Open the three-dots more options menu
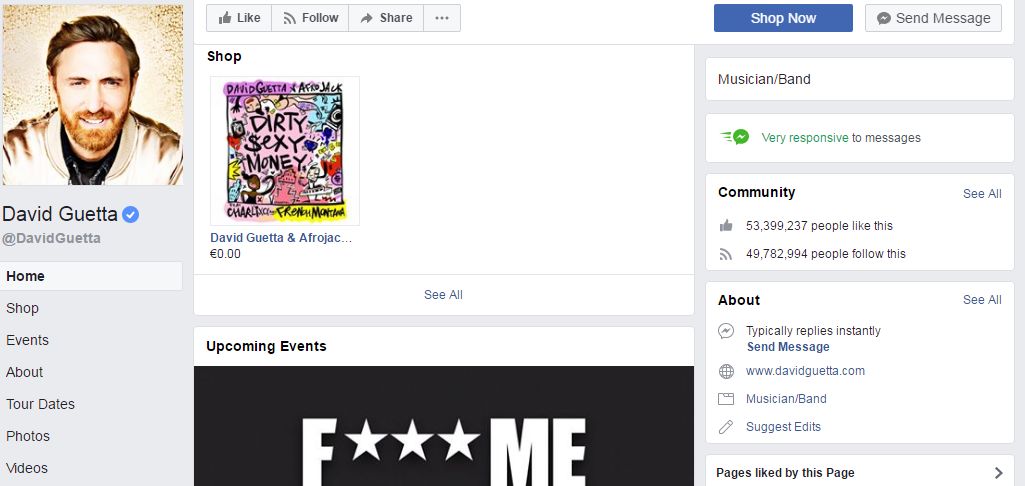The height and width of the screenshot is (486, 1025). tap(442, 18)
